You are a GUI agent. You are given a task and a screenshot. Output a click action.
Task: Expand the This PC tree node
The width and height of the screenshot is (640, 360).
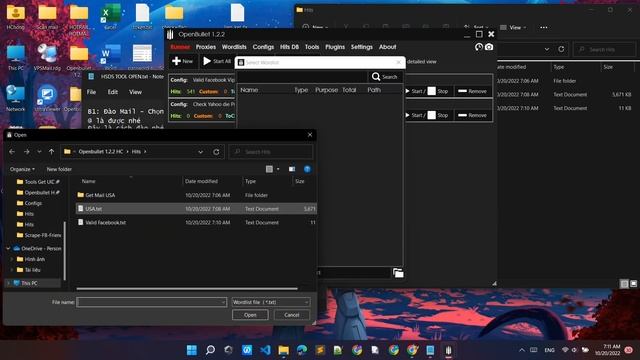point(8,283)
